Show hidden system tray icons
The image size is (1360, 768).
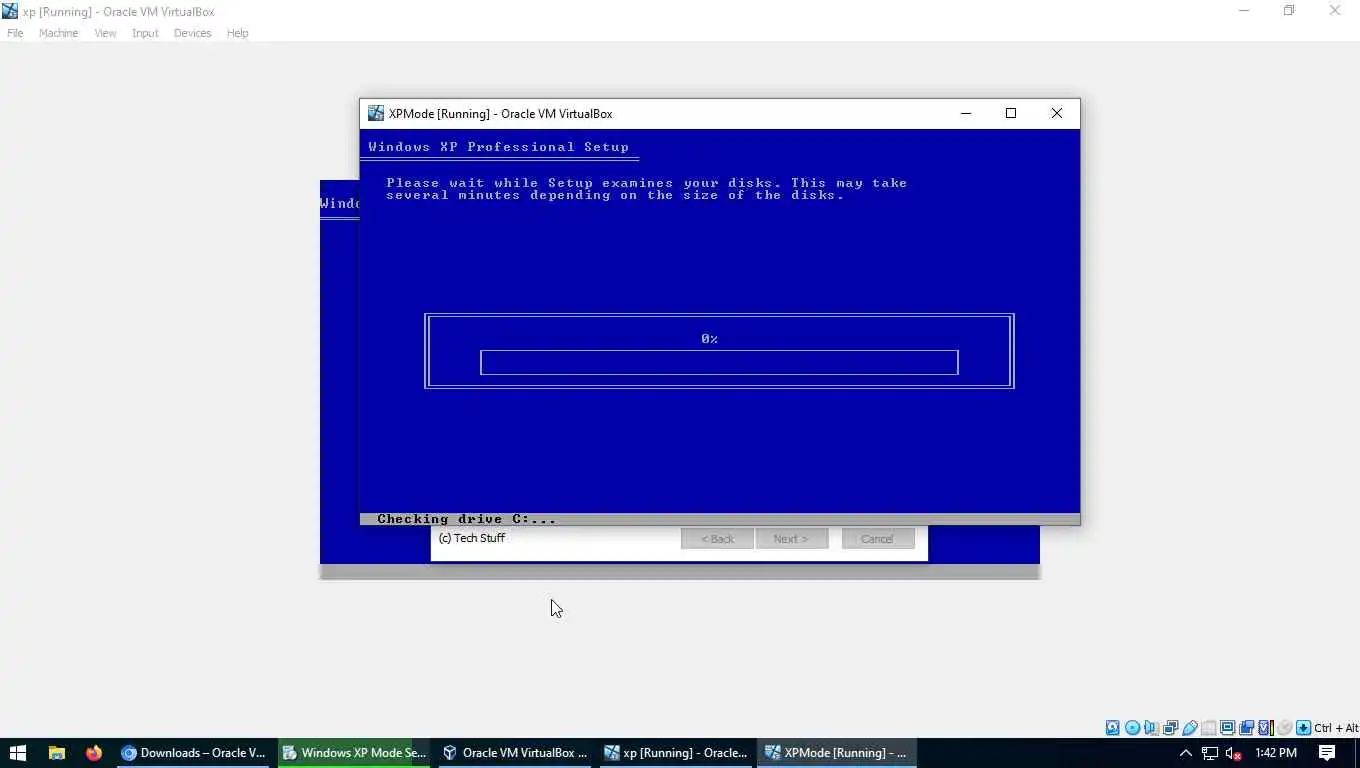(x=1186, y=753)
